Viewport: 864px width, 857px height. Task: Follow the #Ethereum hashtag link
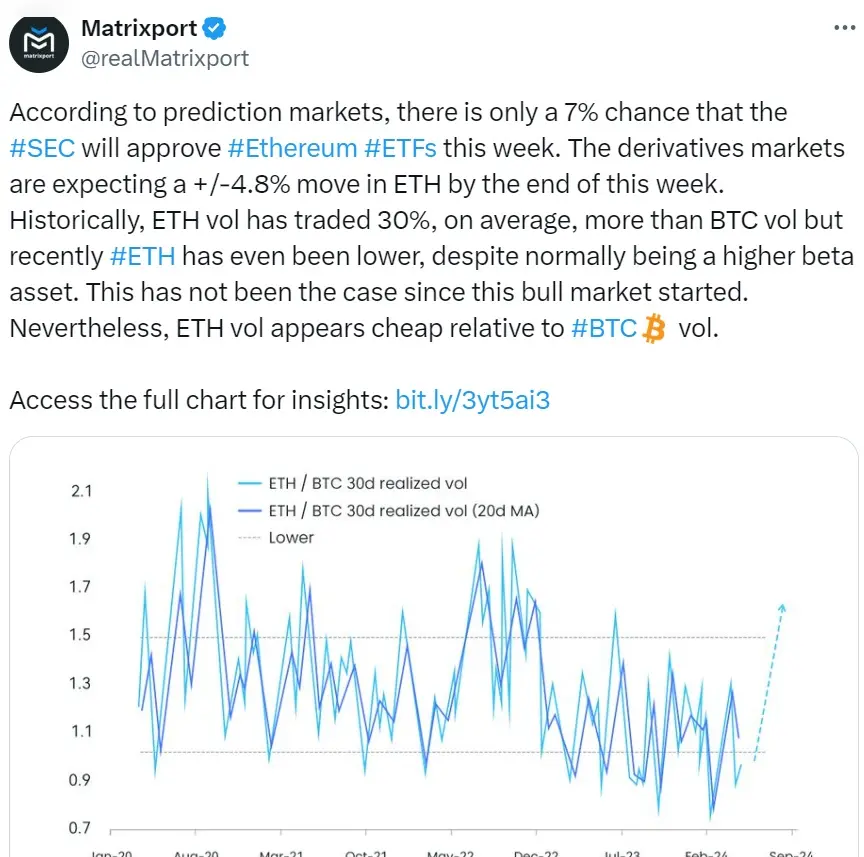292,148
